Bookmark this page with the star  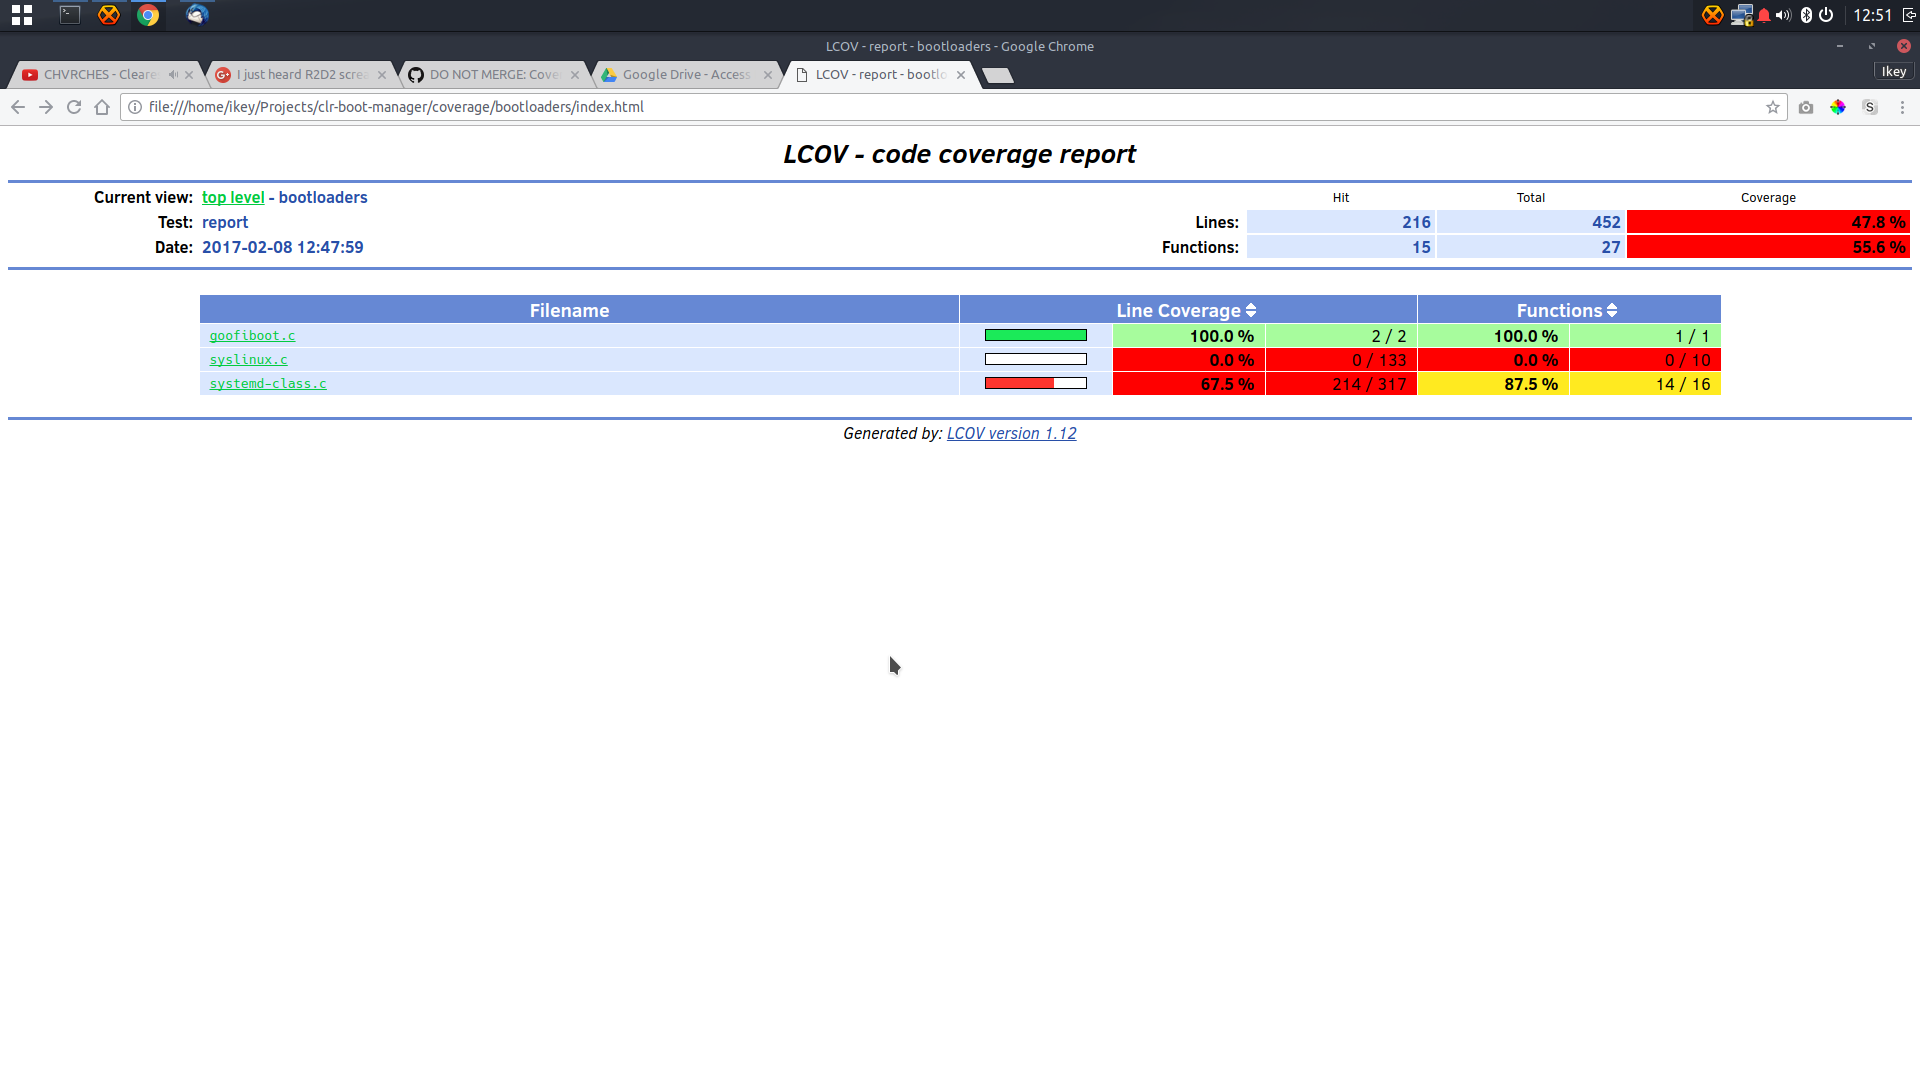(1773, 107)
